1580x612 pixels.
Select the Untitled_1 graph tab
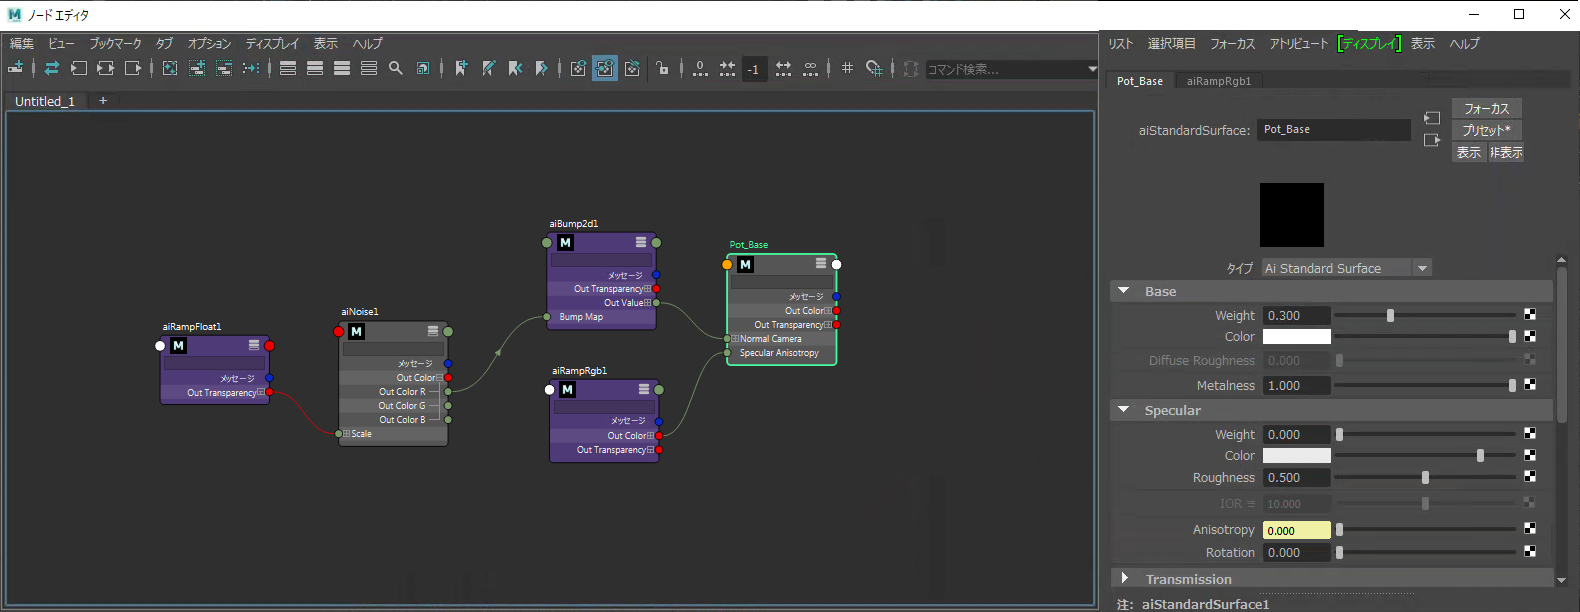click(45, 101)
